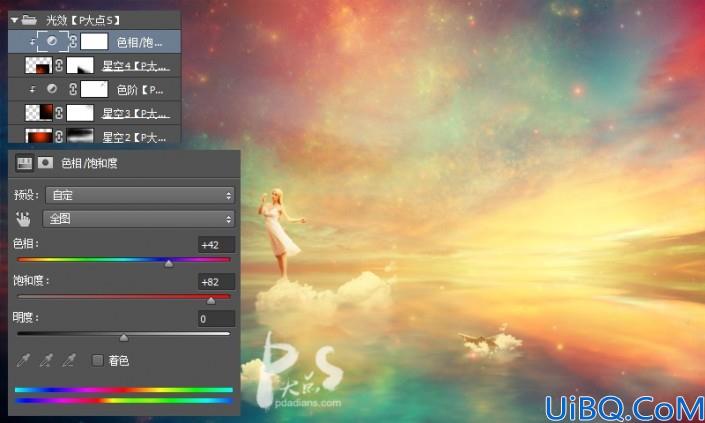Screen dimensions: 705x423
Task: Click the clipping arrow on 色相/饱和度 layer
Action: (x=32, y=42)
